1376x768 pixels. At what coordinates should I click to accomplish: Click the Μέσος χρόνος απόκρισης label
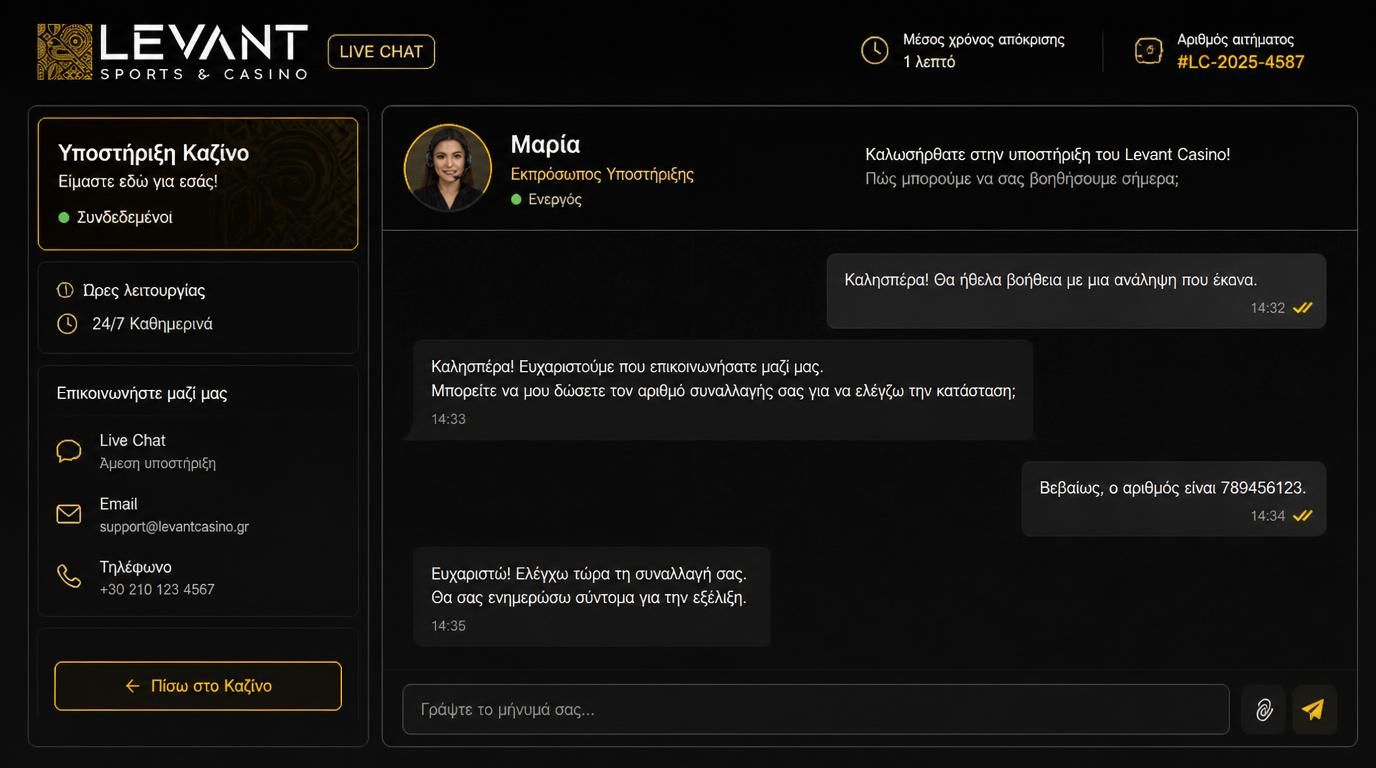(x=984, y=40)
